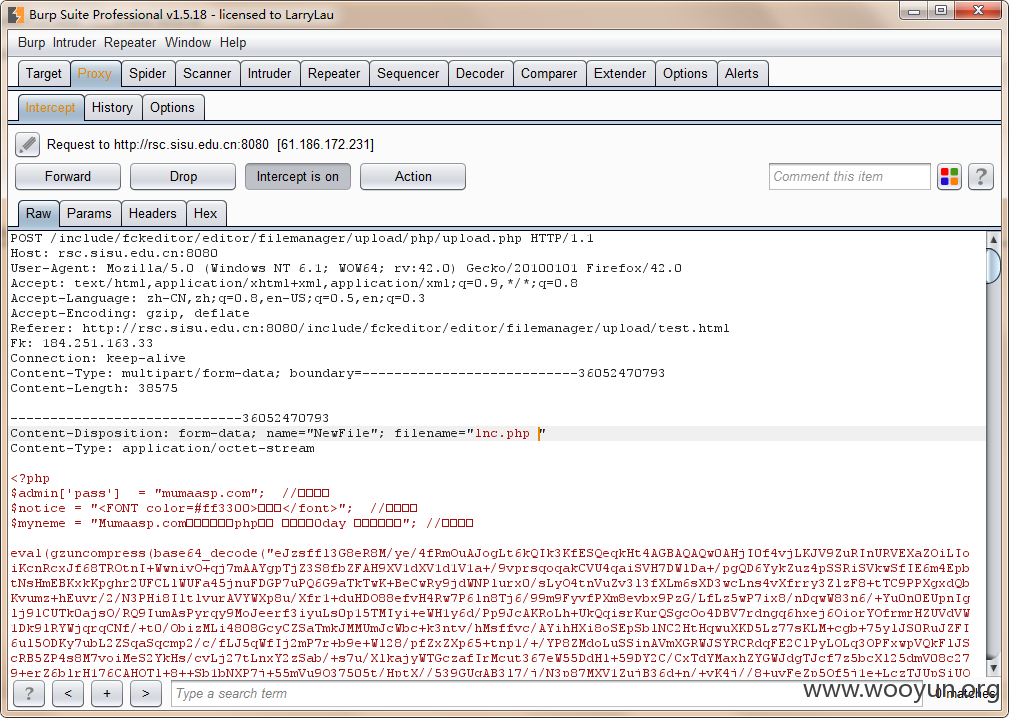Click the search help question mark button
Viewport: 1009px width, 718px height.
[29, 694]
